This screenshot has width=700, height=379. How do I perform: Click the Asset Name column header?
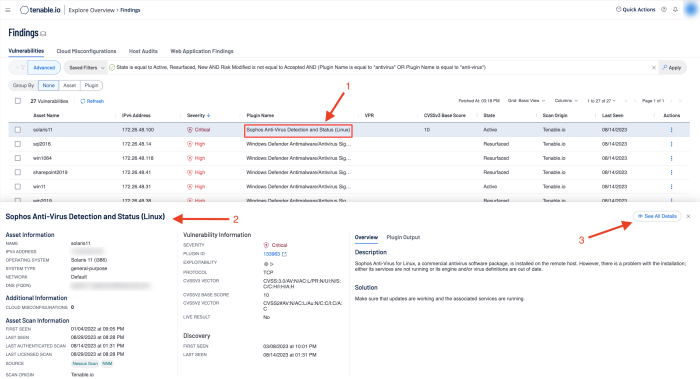click(46, 115)
